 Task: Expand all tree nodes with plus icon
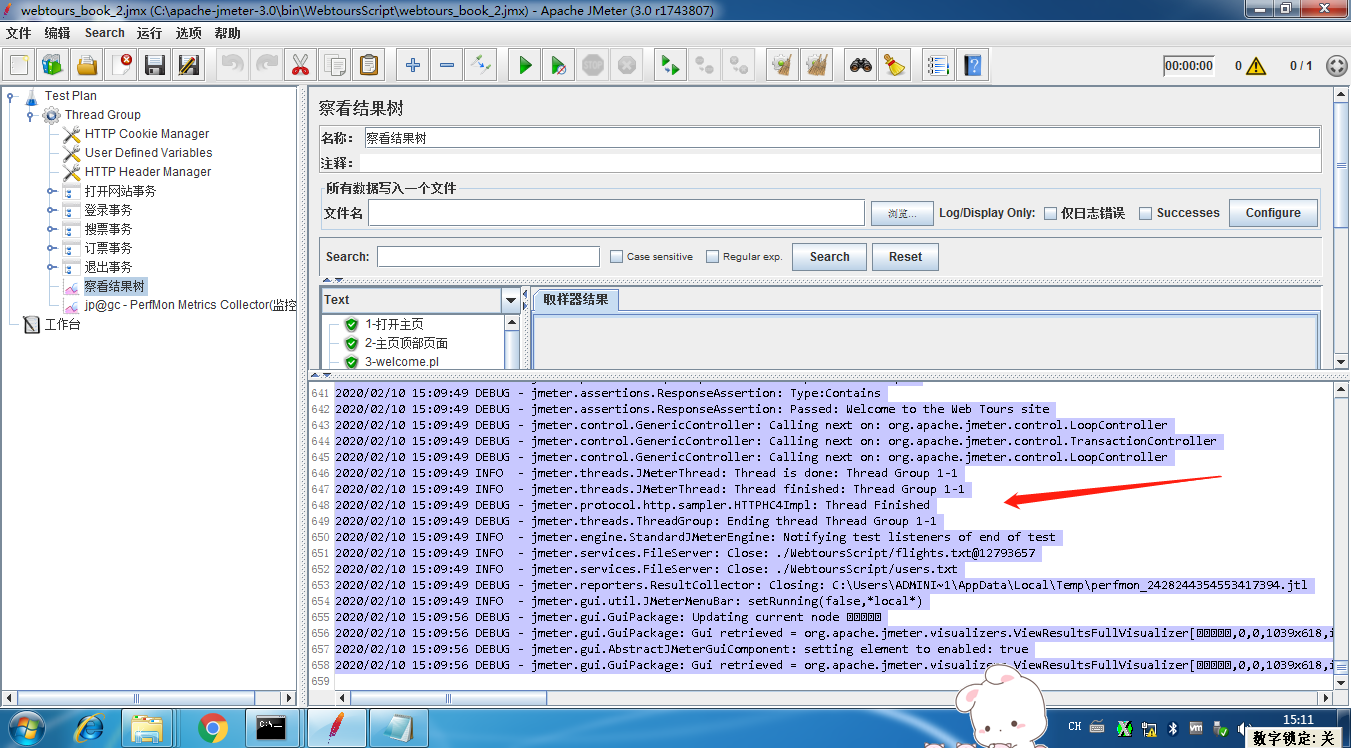pos(412,66)
